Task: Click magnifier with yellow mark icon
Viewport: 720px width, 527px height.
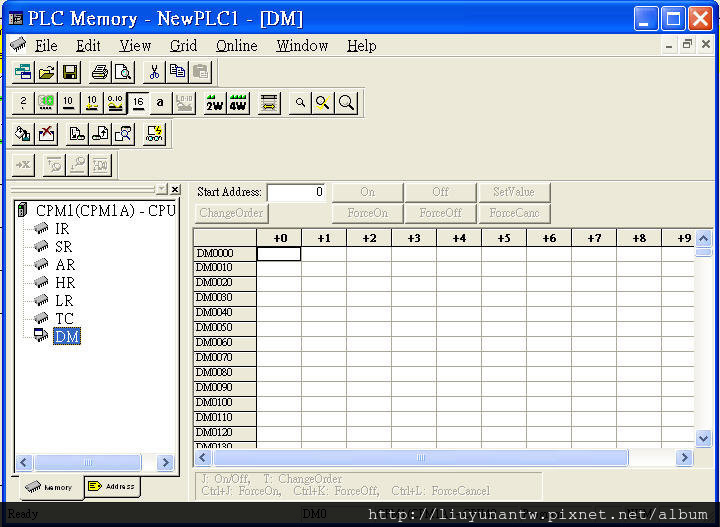Action: point(323,103)
